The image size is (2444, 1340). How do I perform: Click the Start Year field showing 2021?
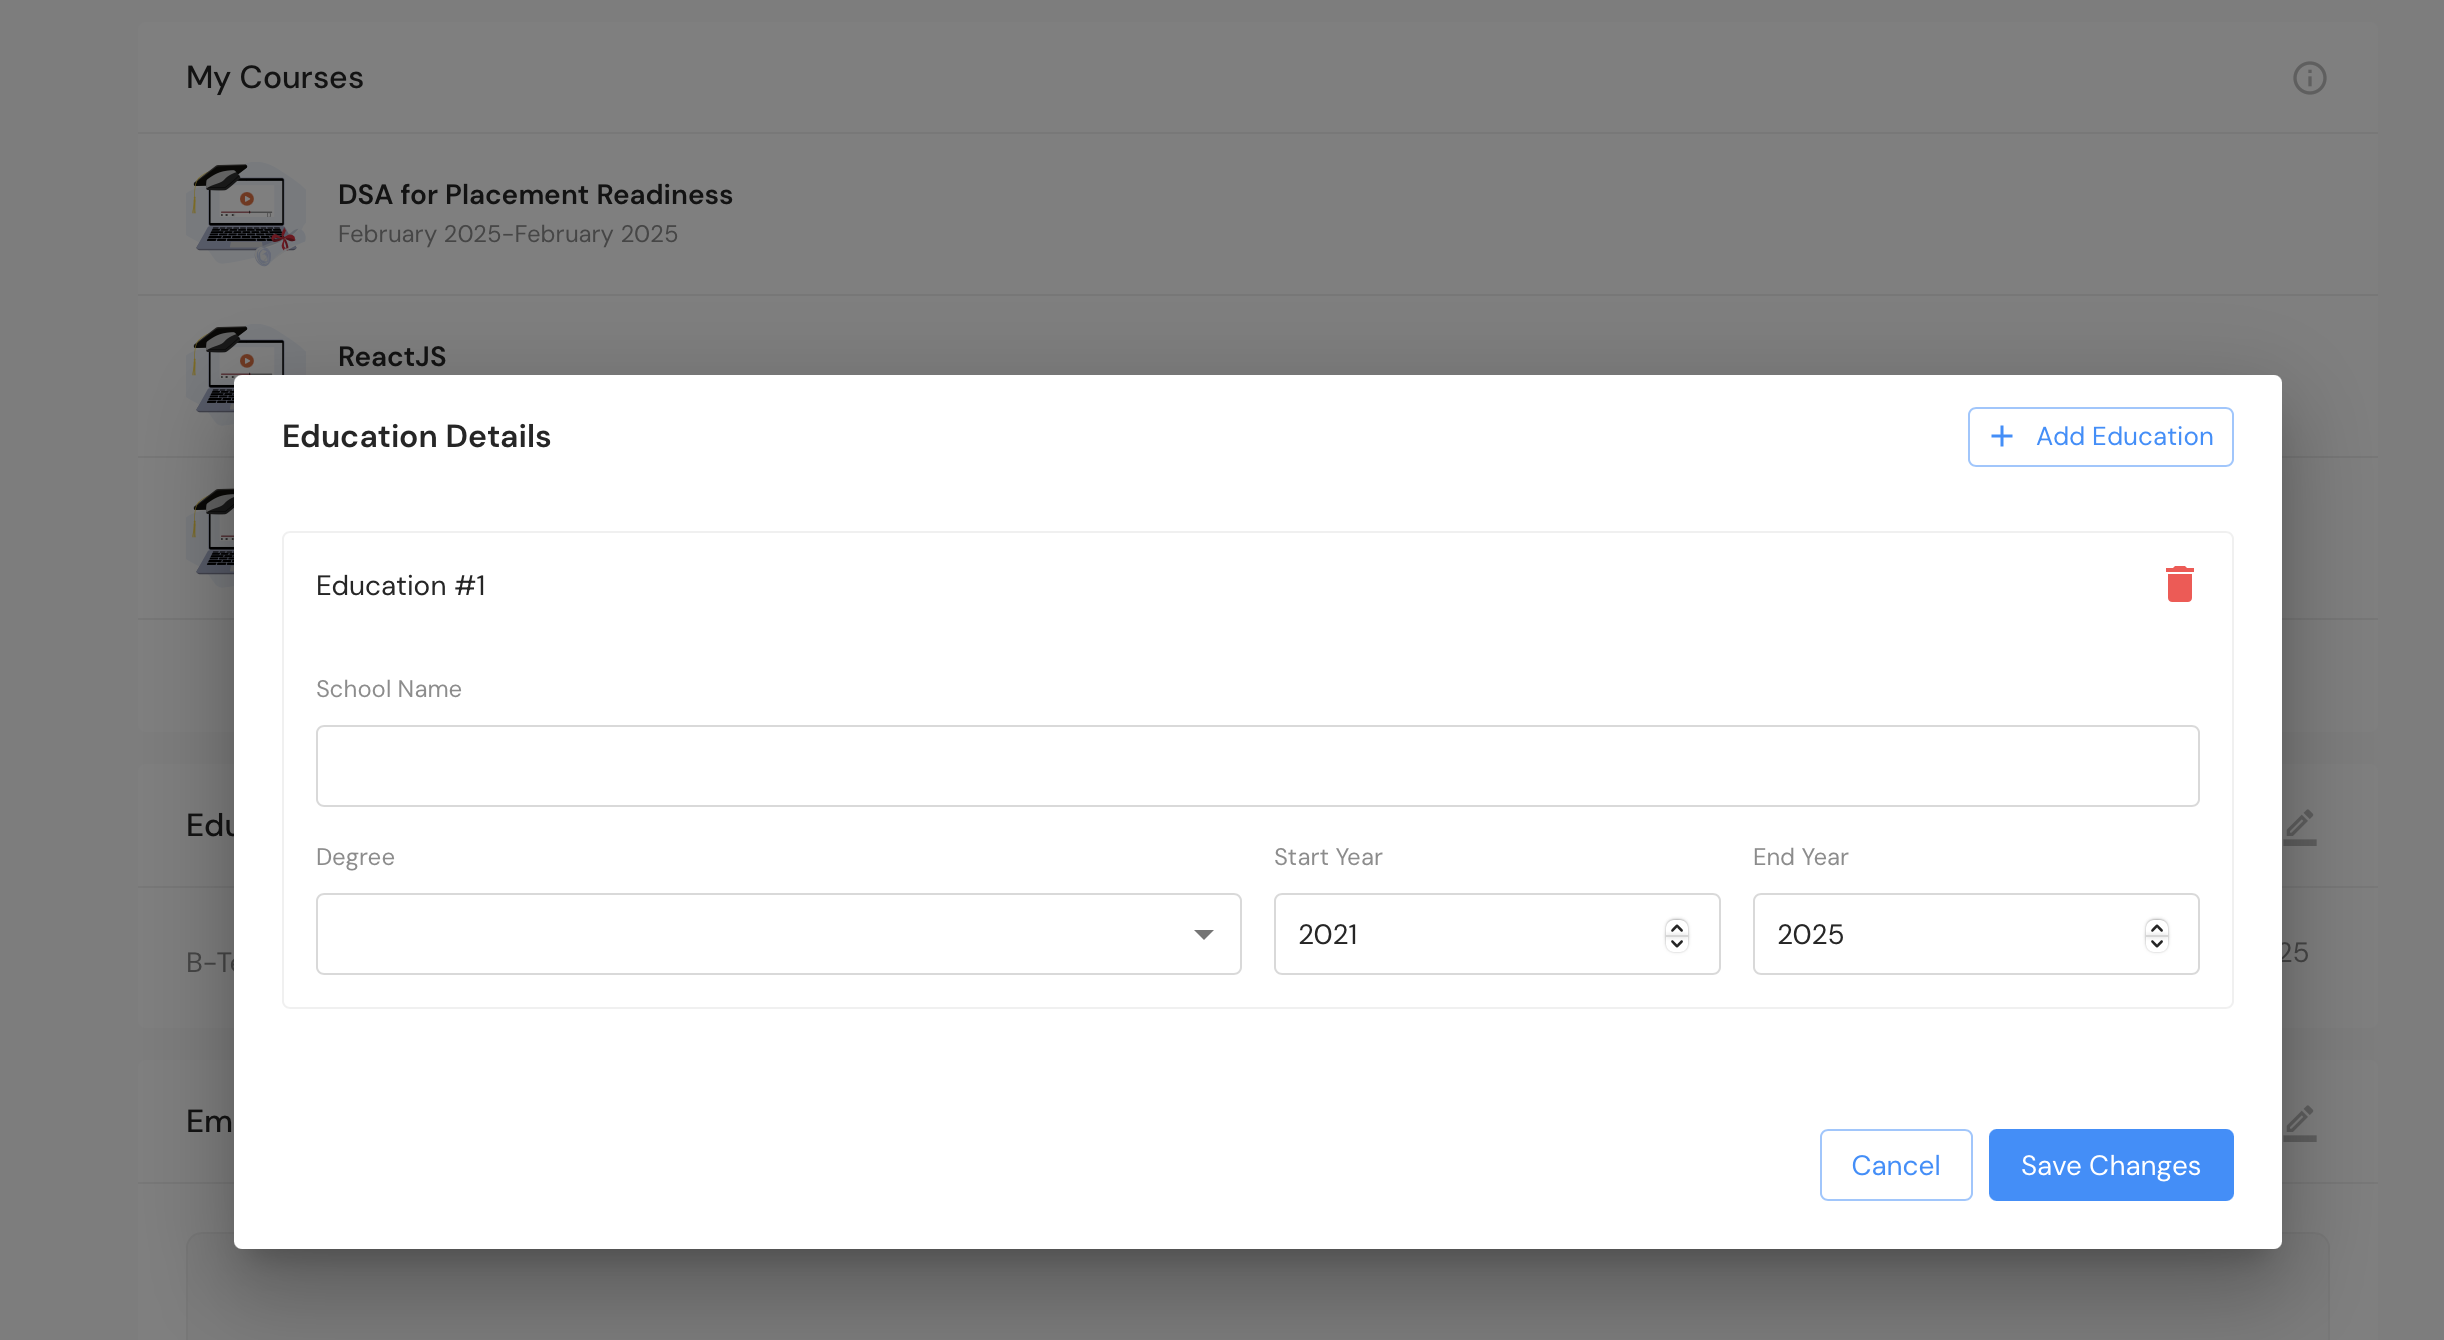coord(1460,934)
